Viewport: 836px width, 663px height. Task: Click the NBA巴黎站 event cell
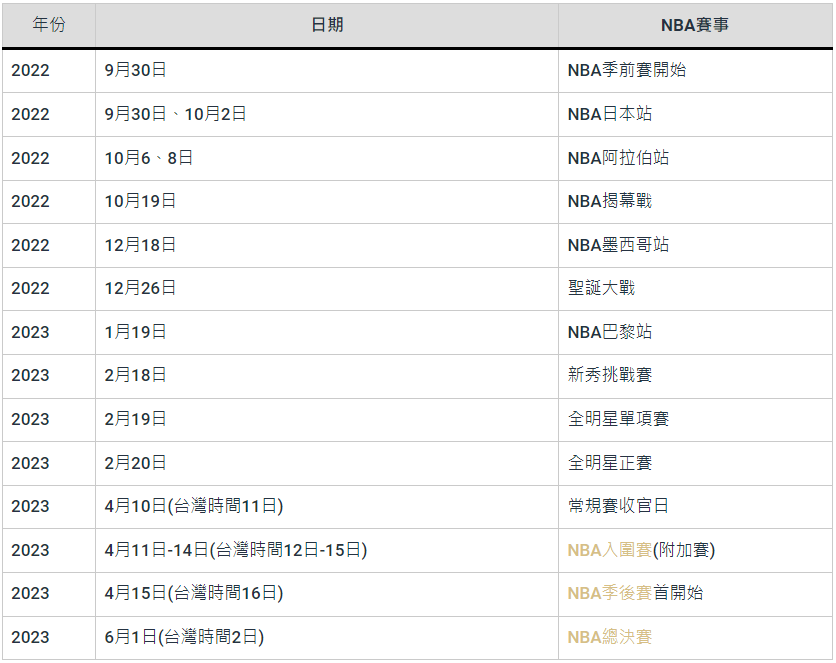coord(609,332)
